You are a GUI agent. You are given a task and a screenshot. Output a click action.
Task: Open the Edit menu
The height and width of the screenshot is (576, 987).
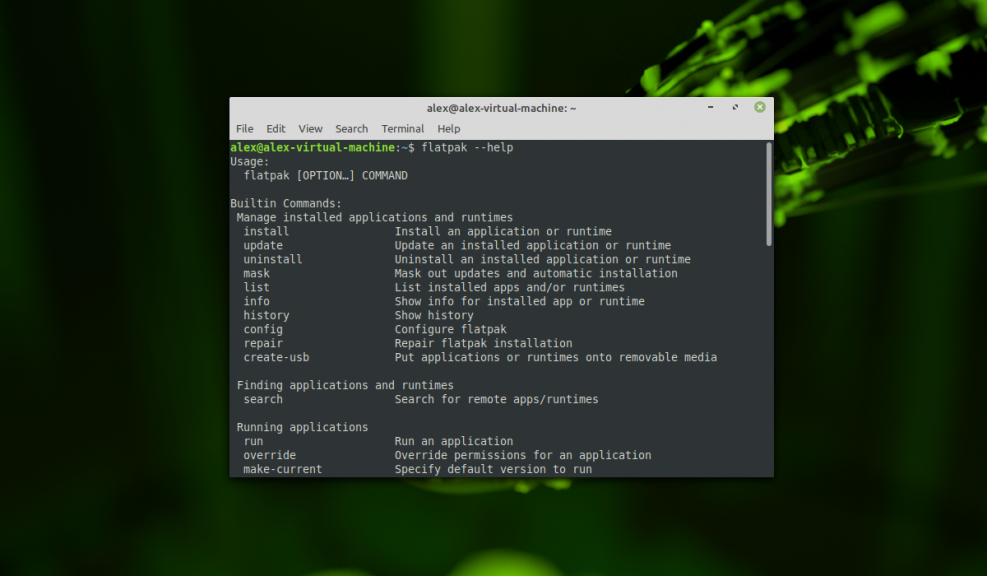275,128
